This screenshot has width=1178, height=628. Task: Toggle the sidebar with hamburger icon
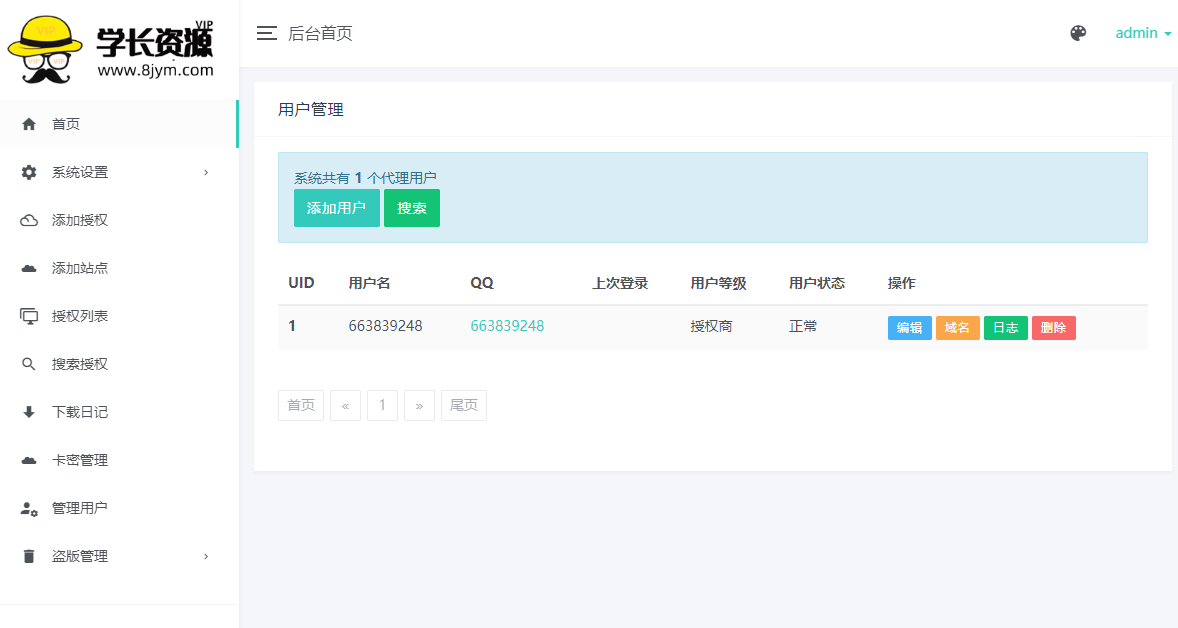(x=266, y=33)
